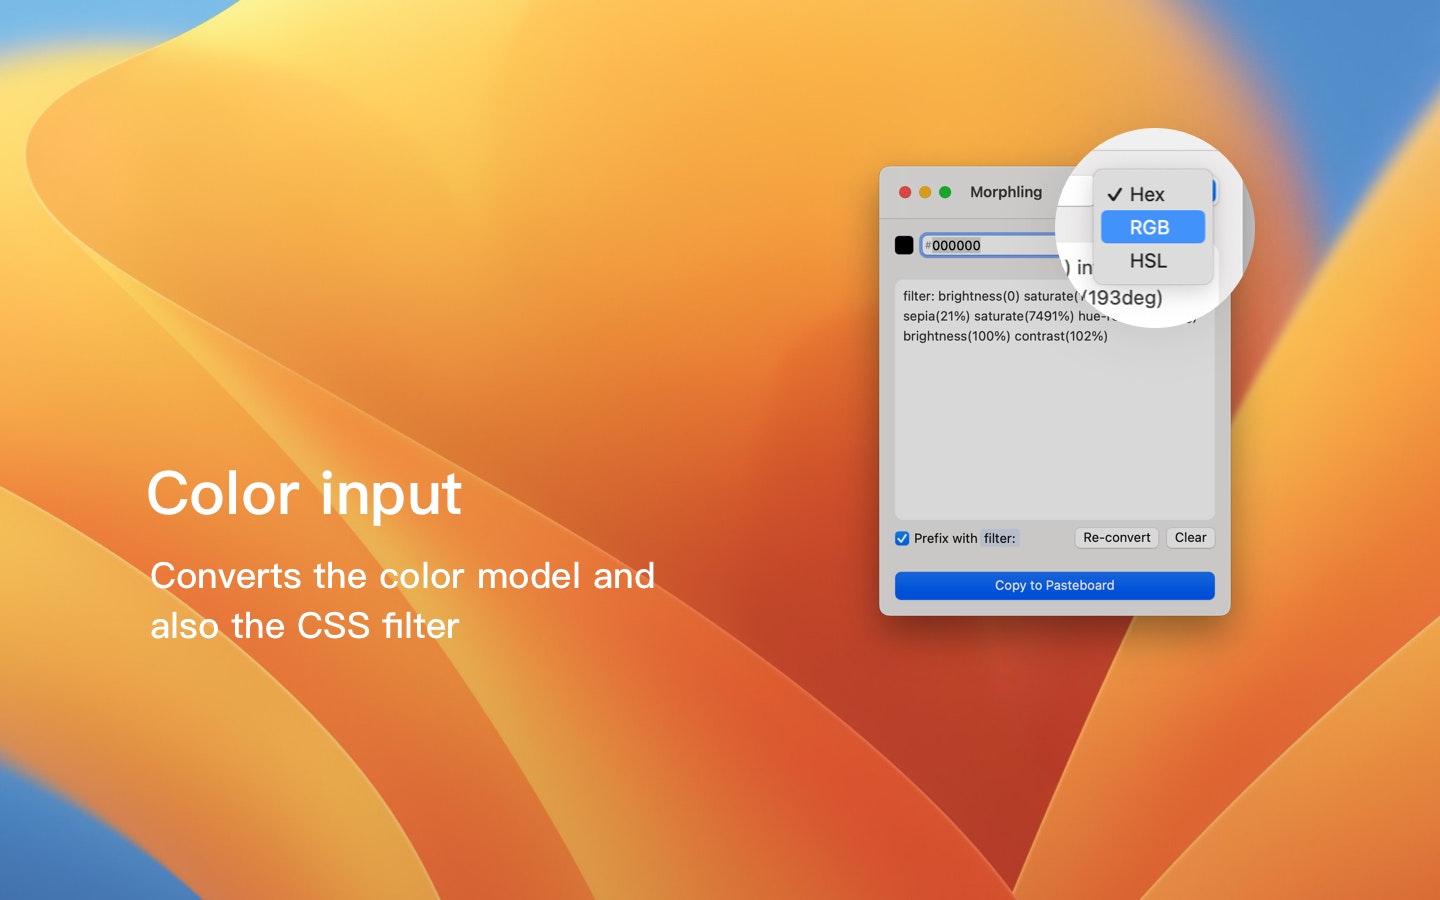Close the Morphling window
This screenshot has height=900, width=1440.
(905, 192)
